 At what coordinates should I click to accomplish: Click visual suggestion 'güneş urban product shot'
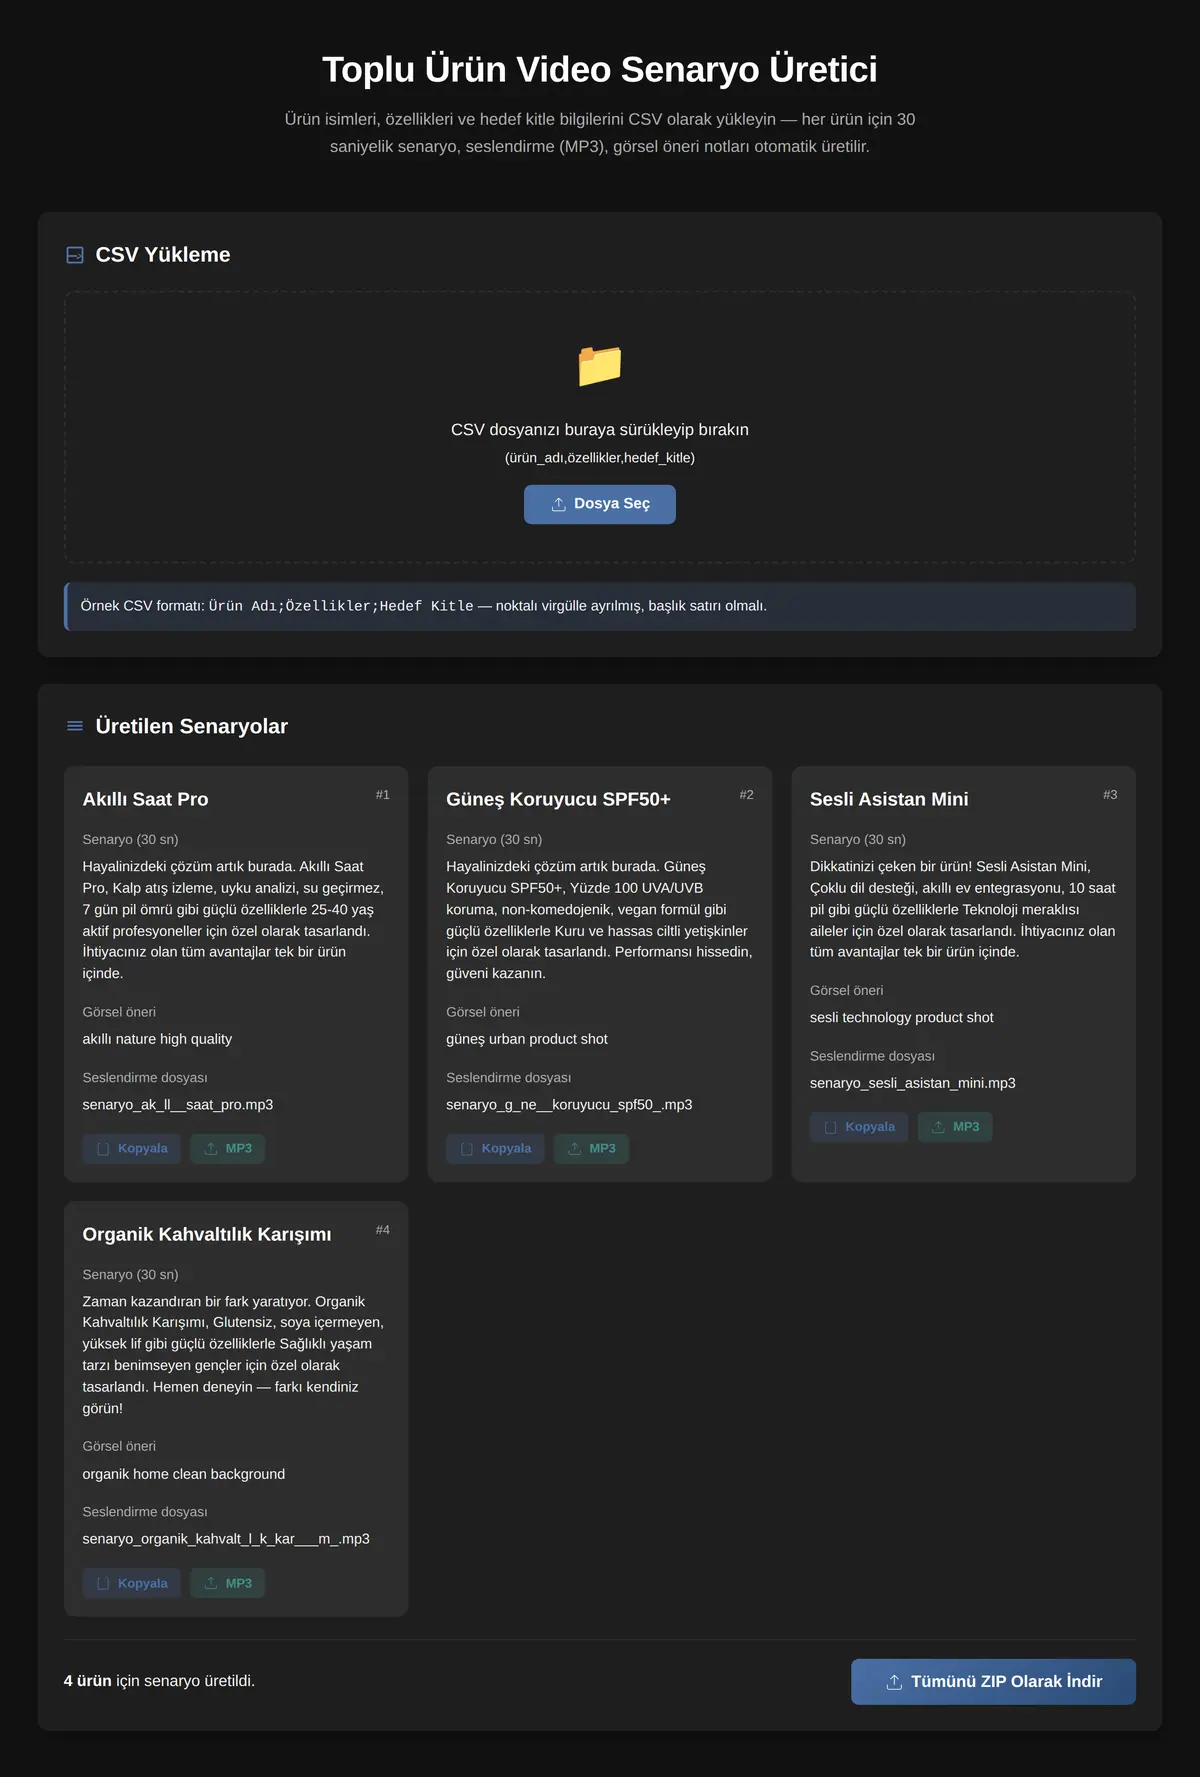coord(527,1039)
